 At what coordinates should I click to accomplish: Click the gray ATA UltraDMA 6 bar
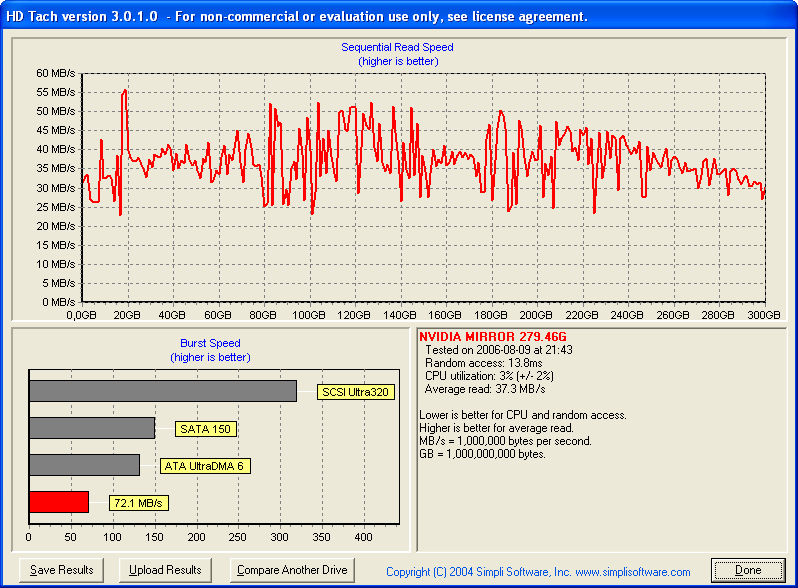point(84,465)
